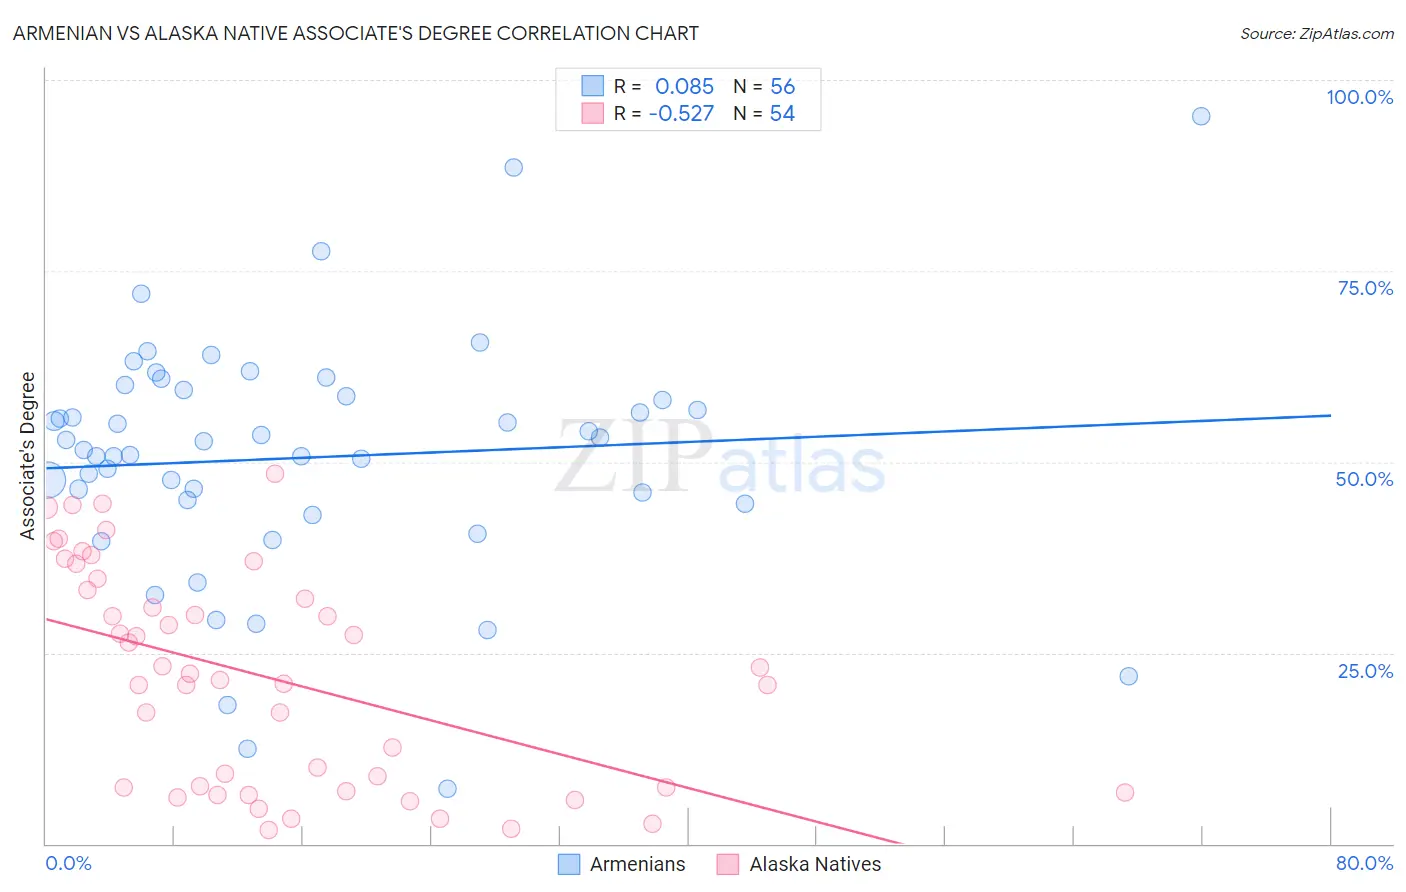Click the pink R = -0.527 legend swatch

pyautogui.click(x=593, y=113)
